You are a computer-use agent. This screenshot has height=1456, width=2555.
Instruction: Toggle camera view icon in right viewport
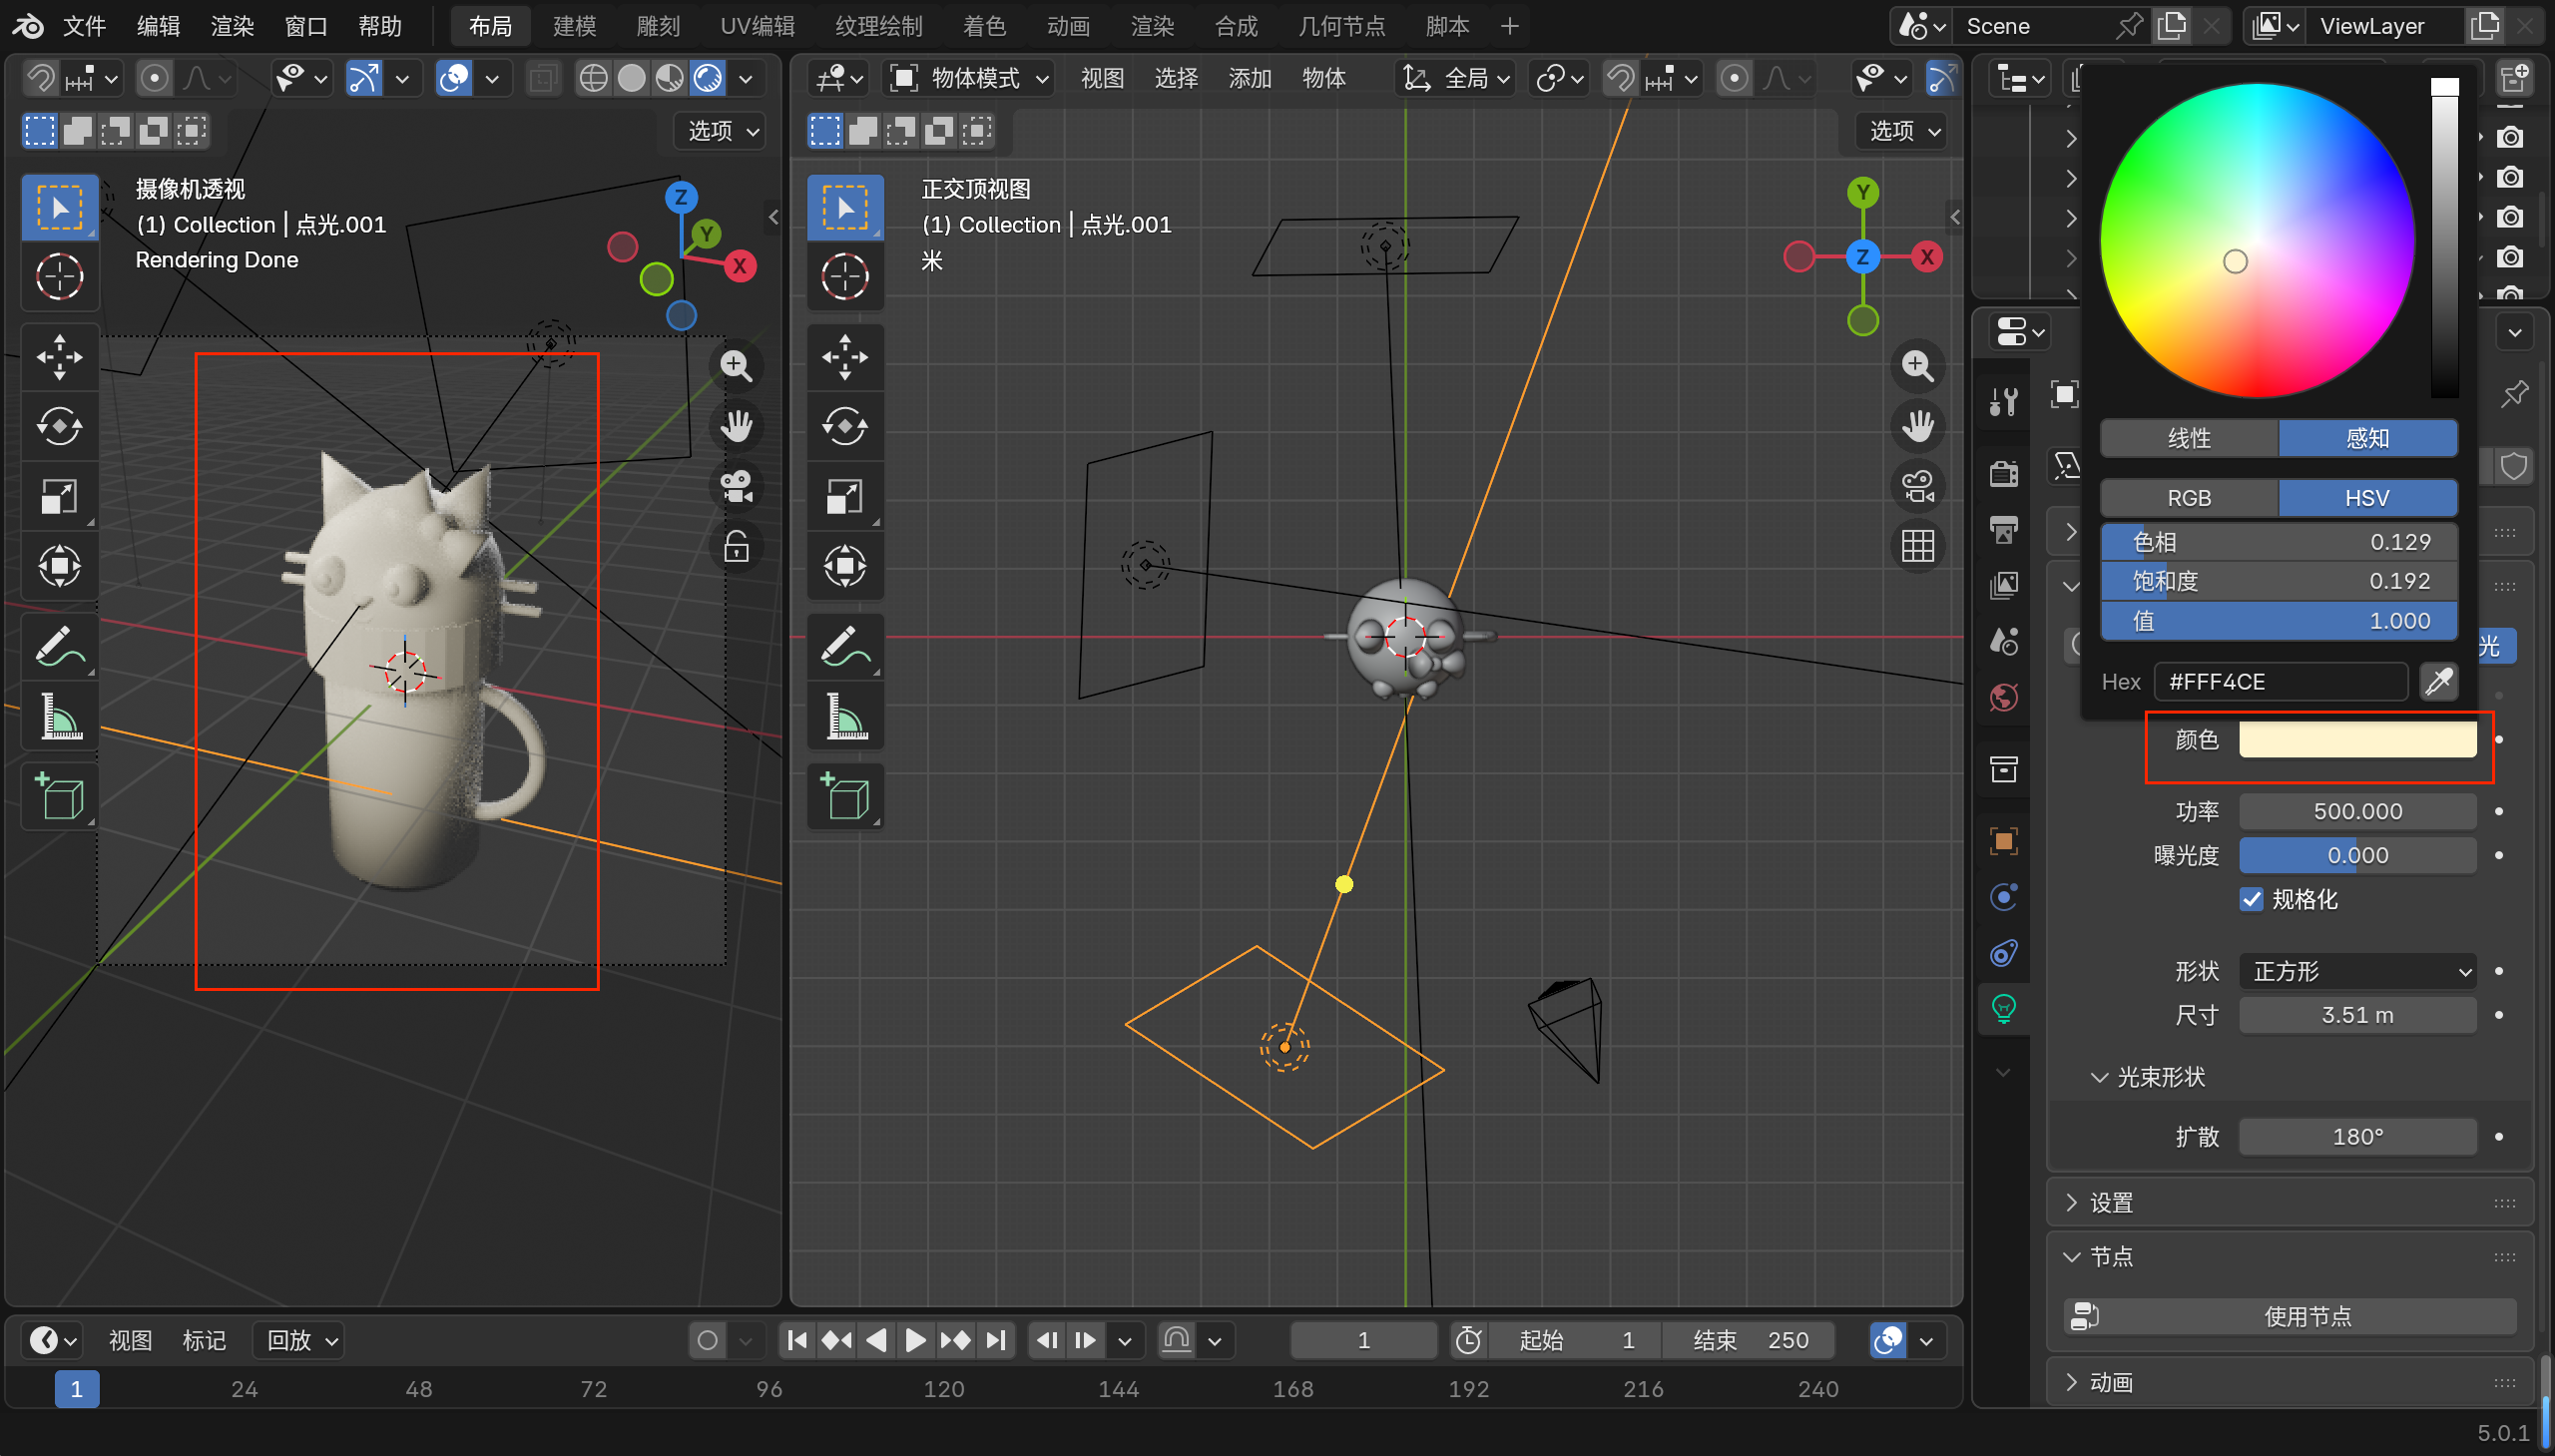[x=1917, y=487]
